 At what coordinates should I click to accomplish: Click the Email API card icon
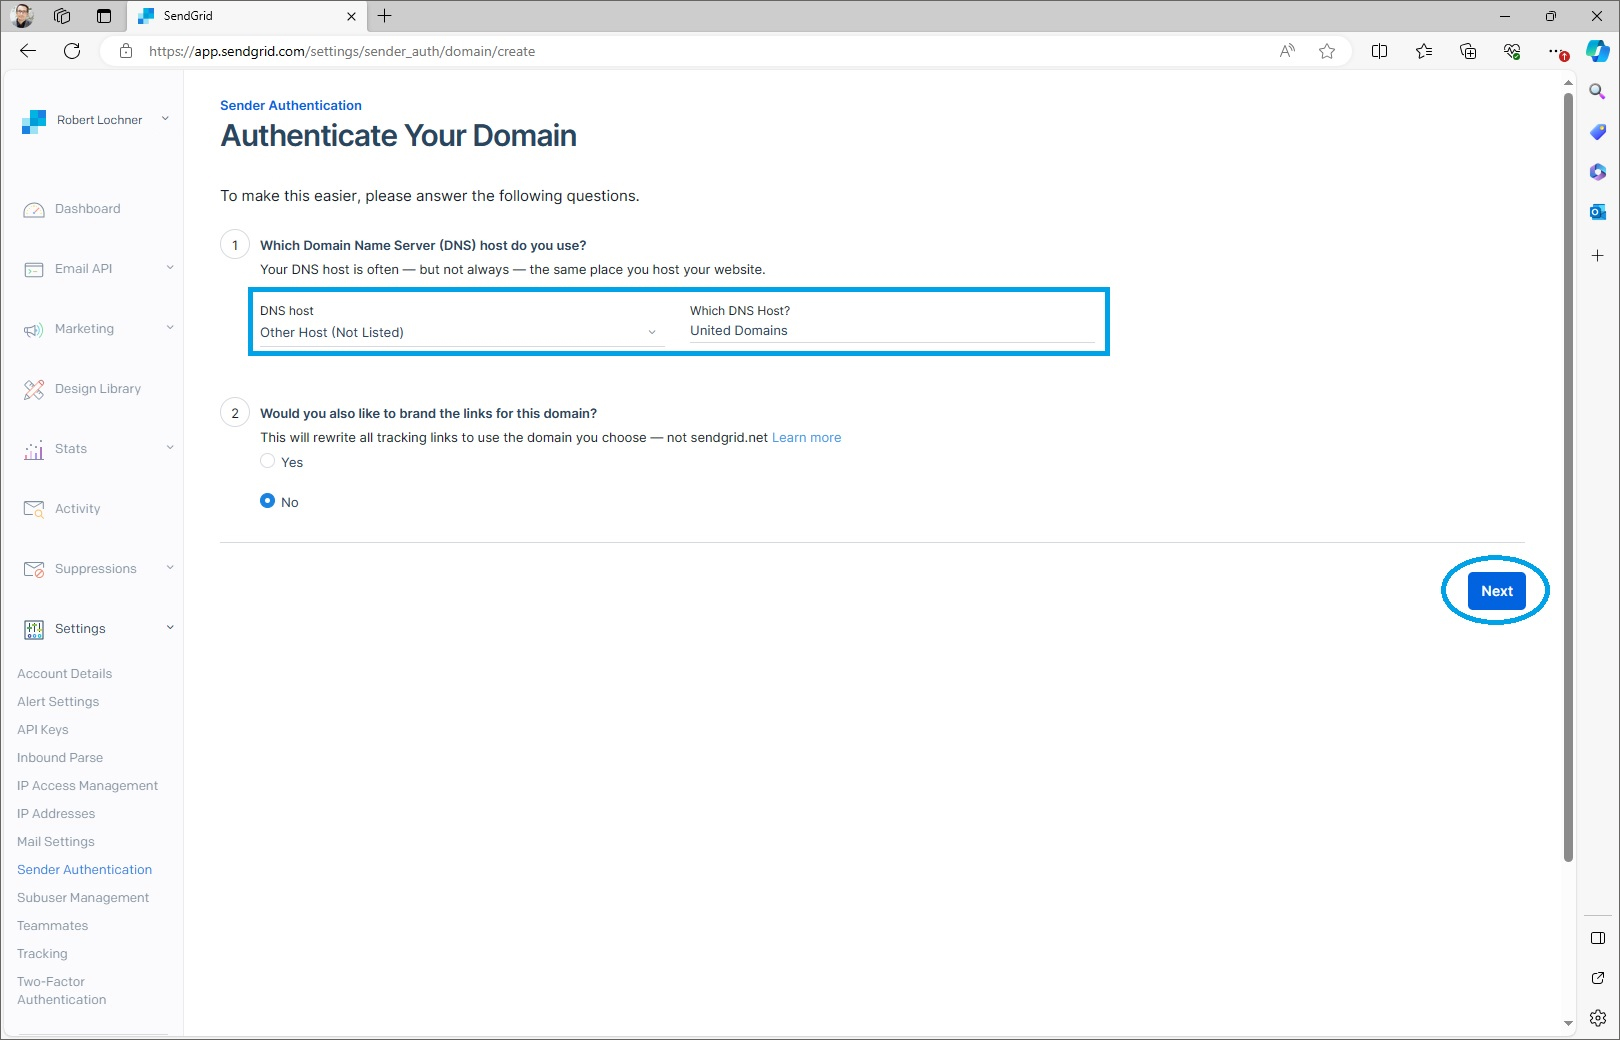pos(34,270)
